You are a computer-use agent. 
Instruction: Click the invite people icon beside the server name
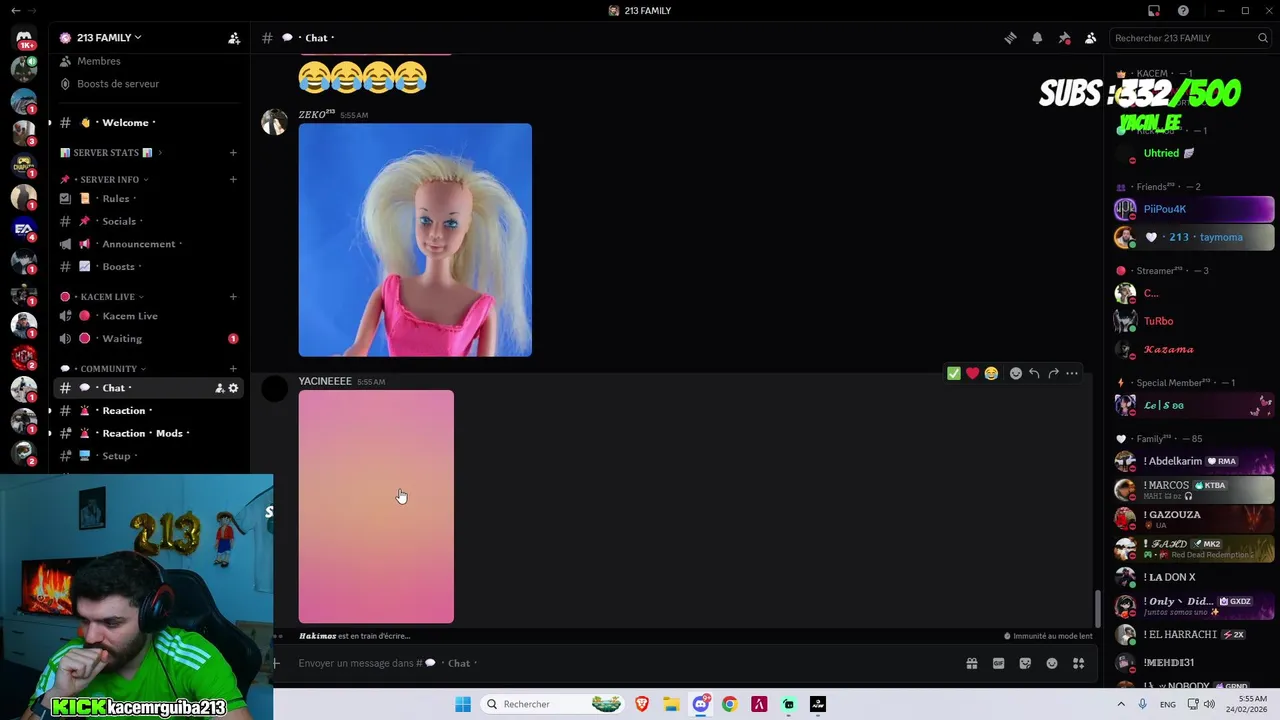(x=234, y=38)
